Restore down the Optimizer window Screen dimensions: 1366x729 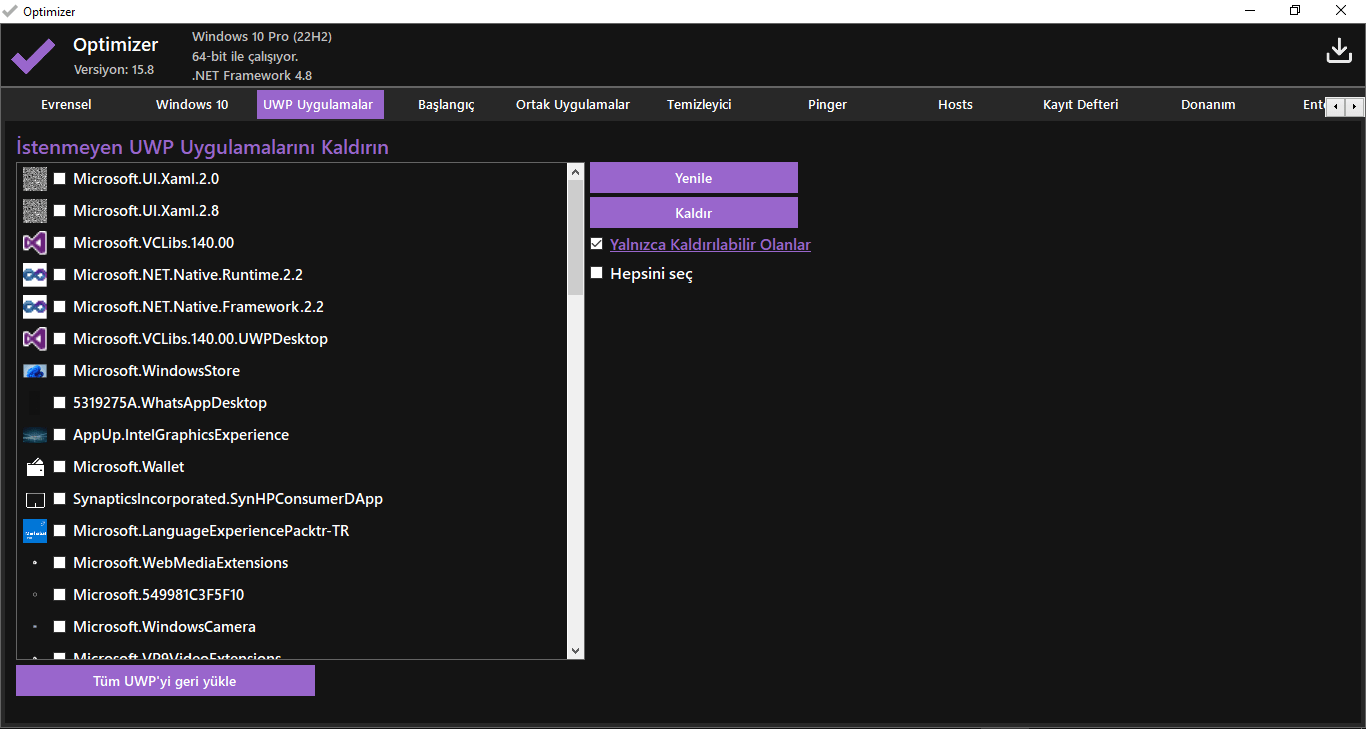click(x=1295, y=11)
